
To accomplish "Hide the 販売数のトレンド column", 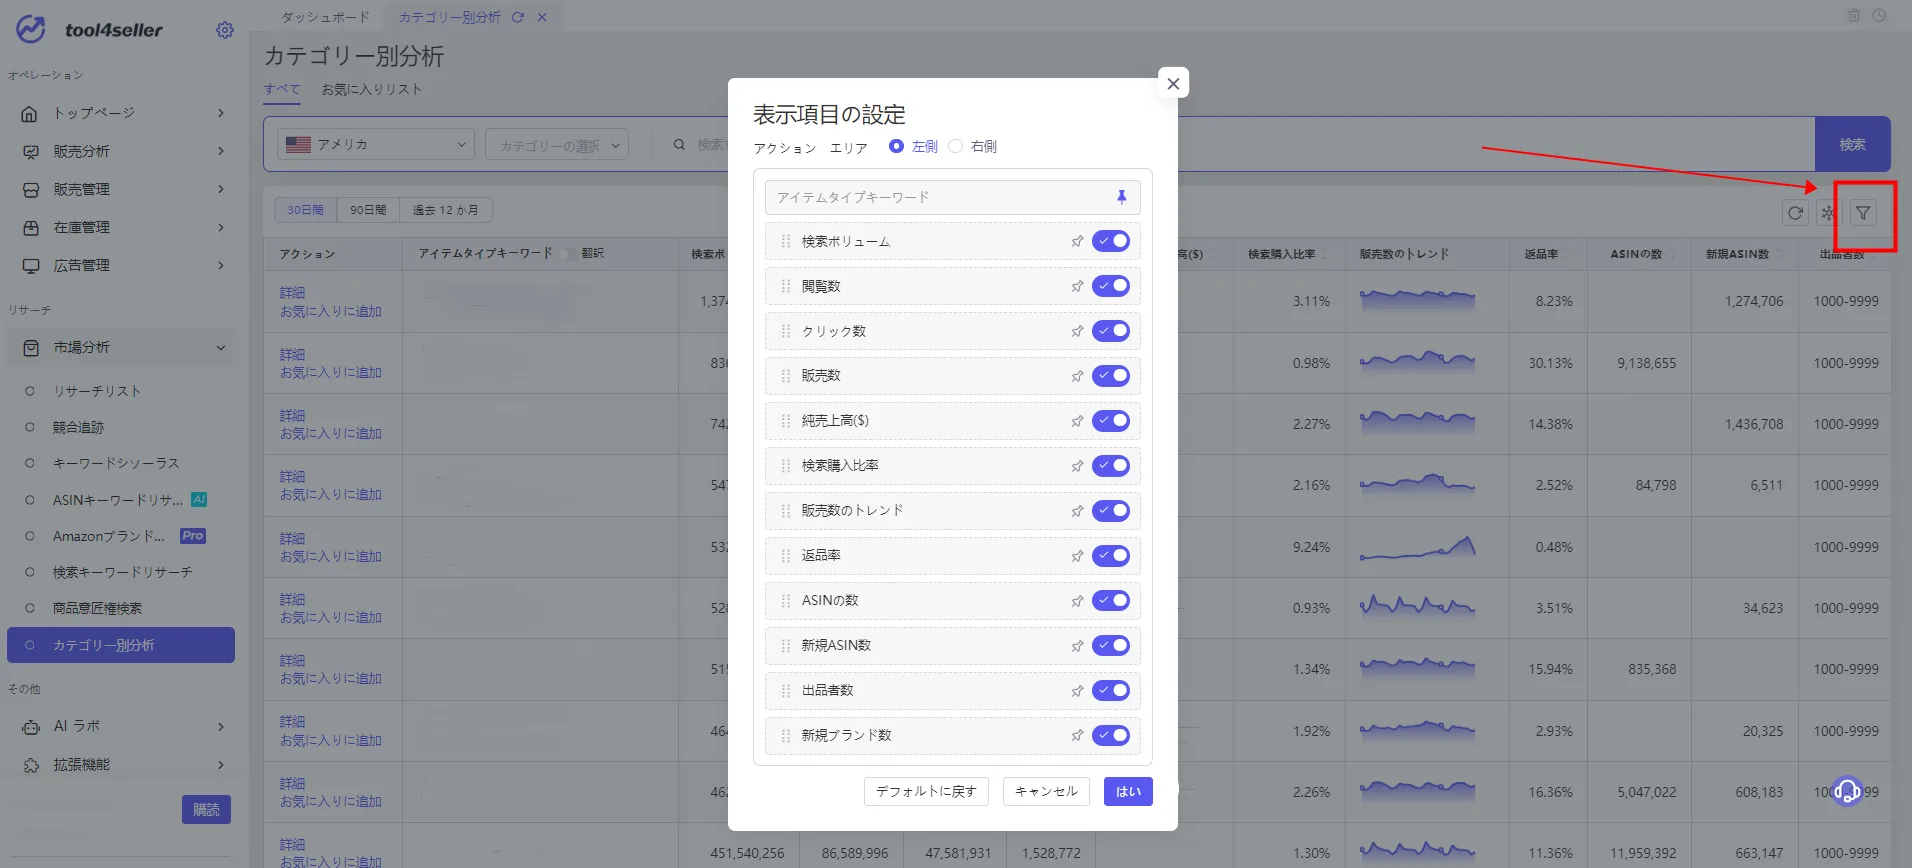I will pyautogui.click(x=1111, y=511).
